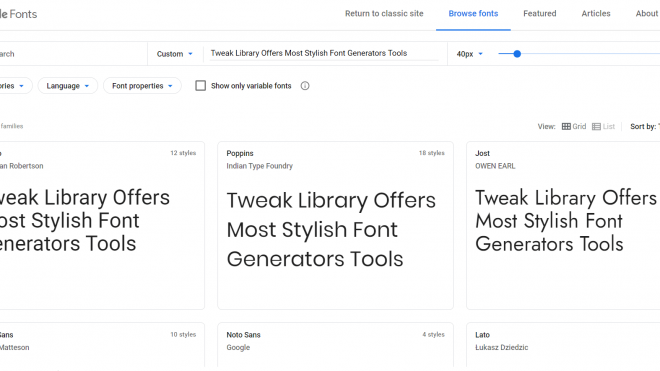
Task: Expand the Language filter dropdown
Action: (x=68, y=86)
